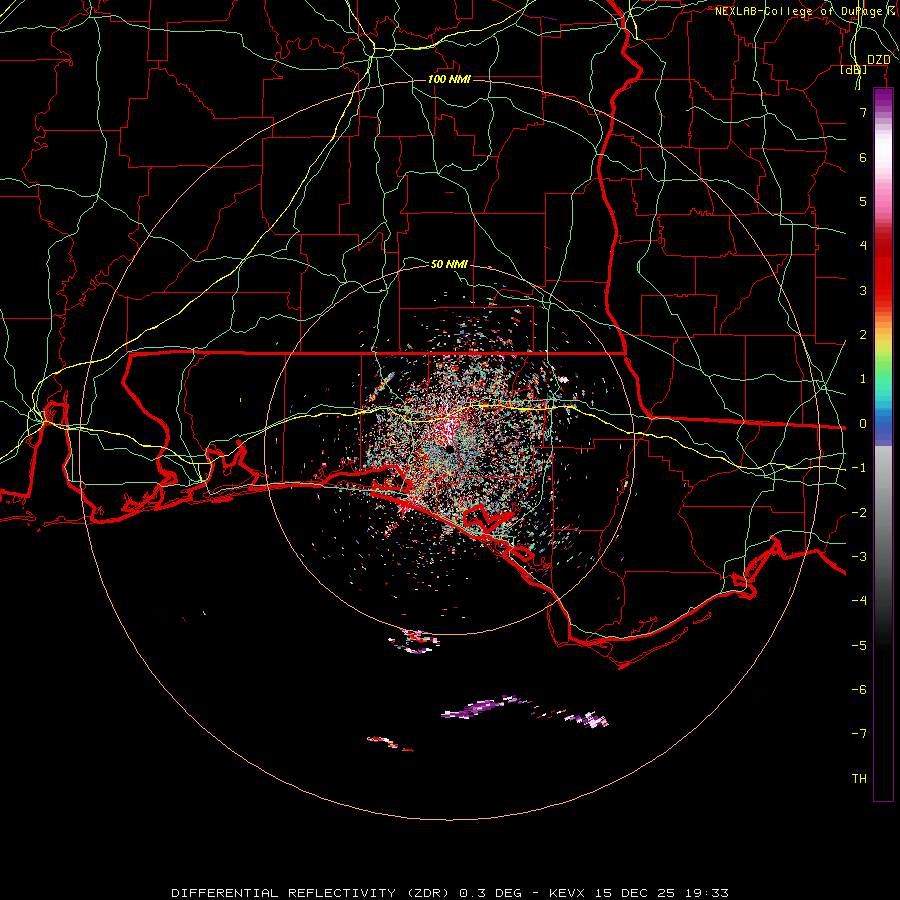
Task: Click the -1 value on the color scale
Action: point(859,468)
